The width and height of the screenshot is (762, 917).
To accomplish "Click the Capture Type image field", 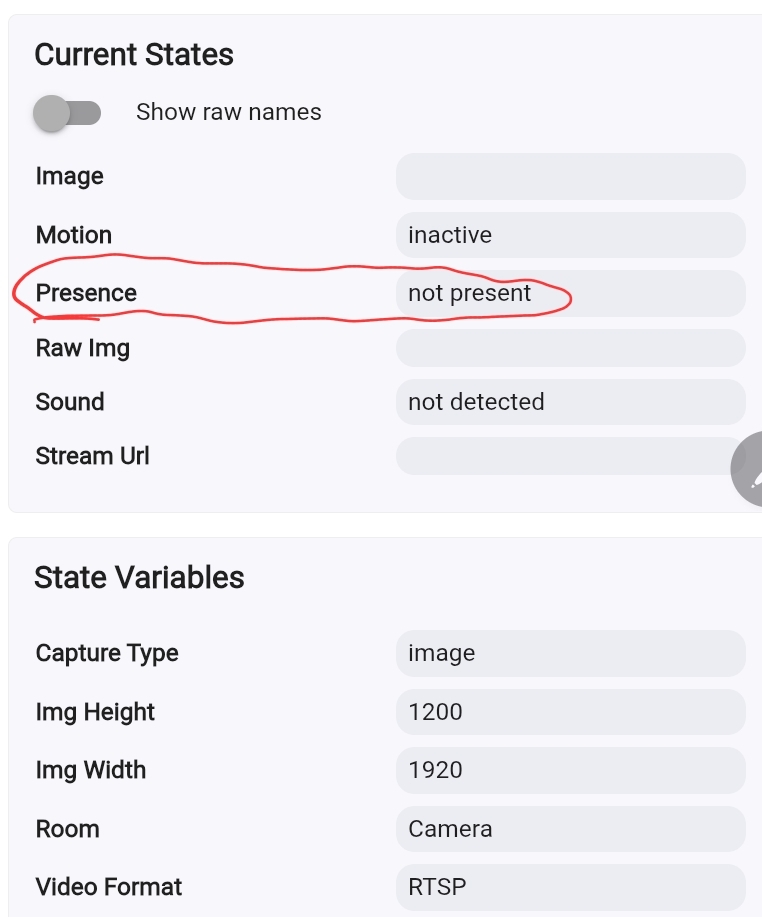I will pyautogui.click(x=570, y=653).
